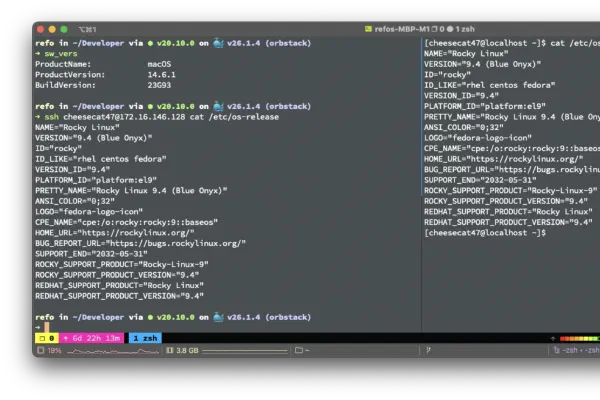
Task: Select the "1 zsh" tmux window tab
Action: (145, 339)
